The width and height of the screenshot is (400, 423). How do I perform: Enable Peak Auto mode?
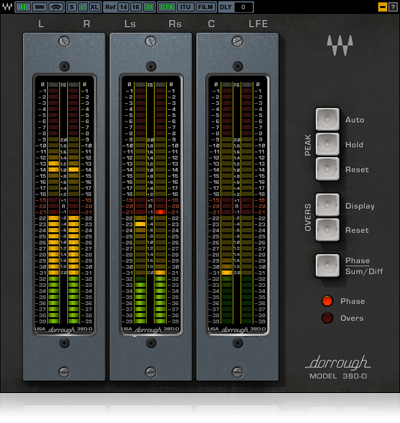327,119
